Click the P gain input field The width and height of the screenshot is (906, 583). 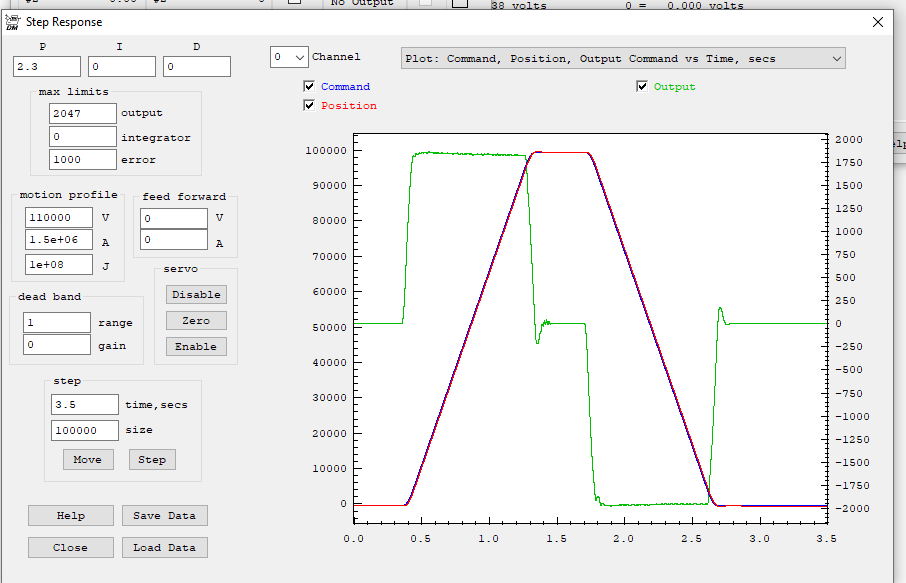pyautogui.click(x=46, y=67)
